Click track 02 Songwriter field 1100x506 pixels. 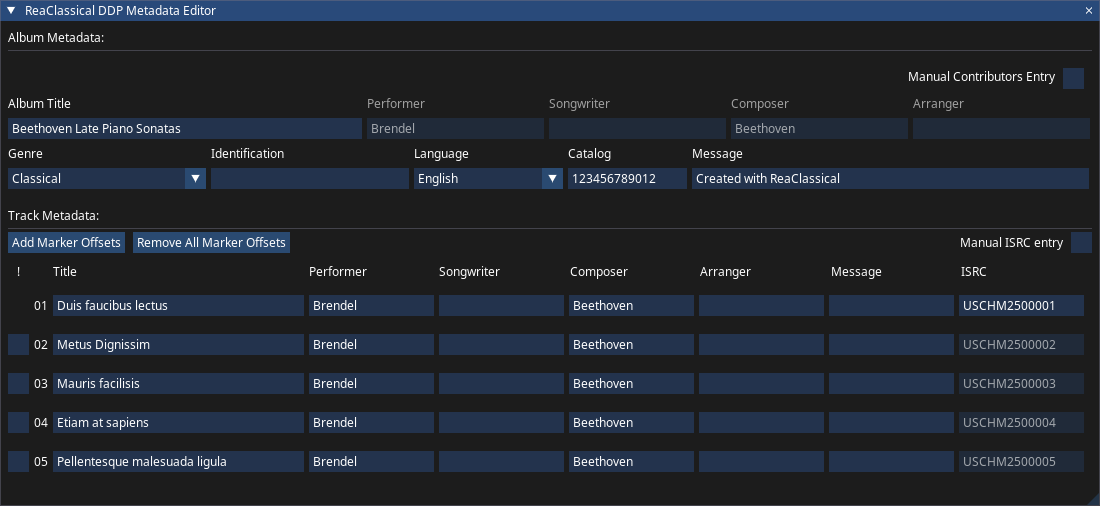(x=502, y=345)
